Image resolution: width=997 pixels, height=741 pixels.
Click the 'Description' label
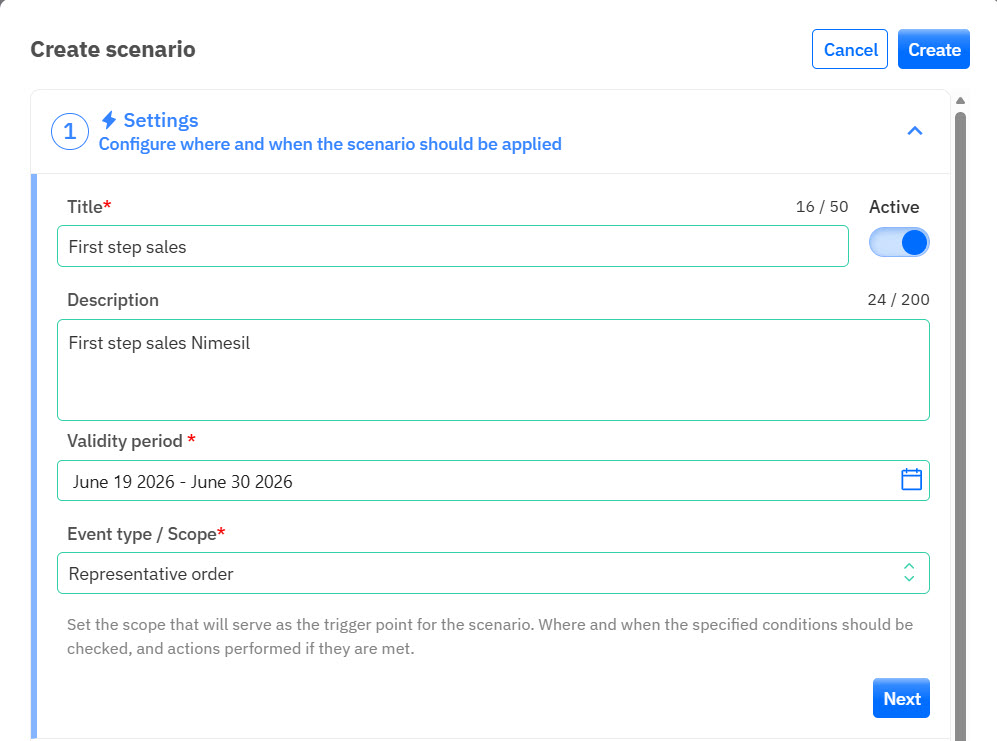(113, 300)
